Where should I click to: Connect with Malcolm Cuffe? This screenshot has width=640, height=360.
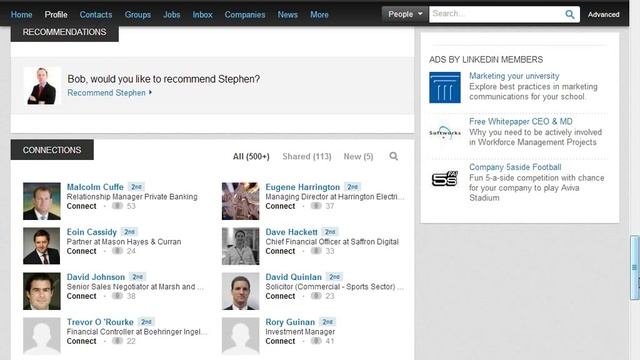click(82, 206)
